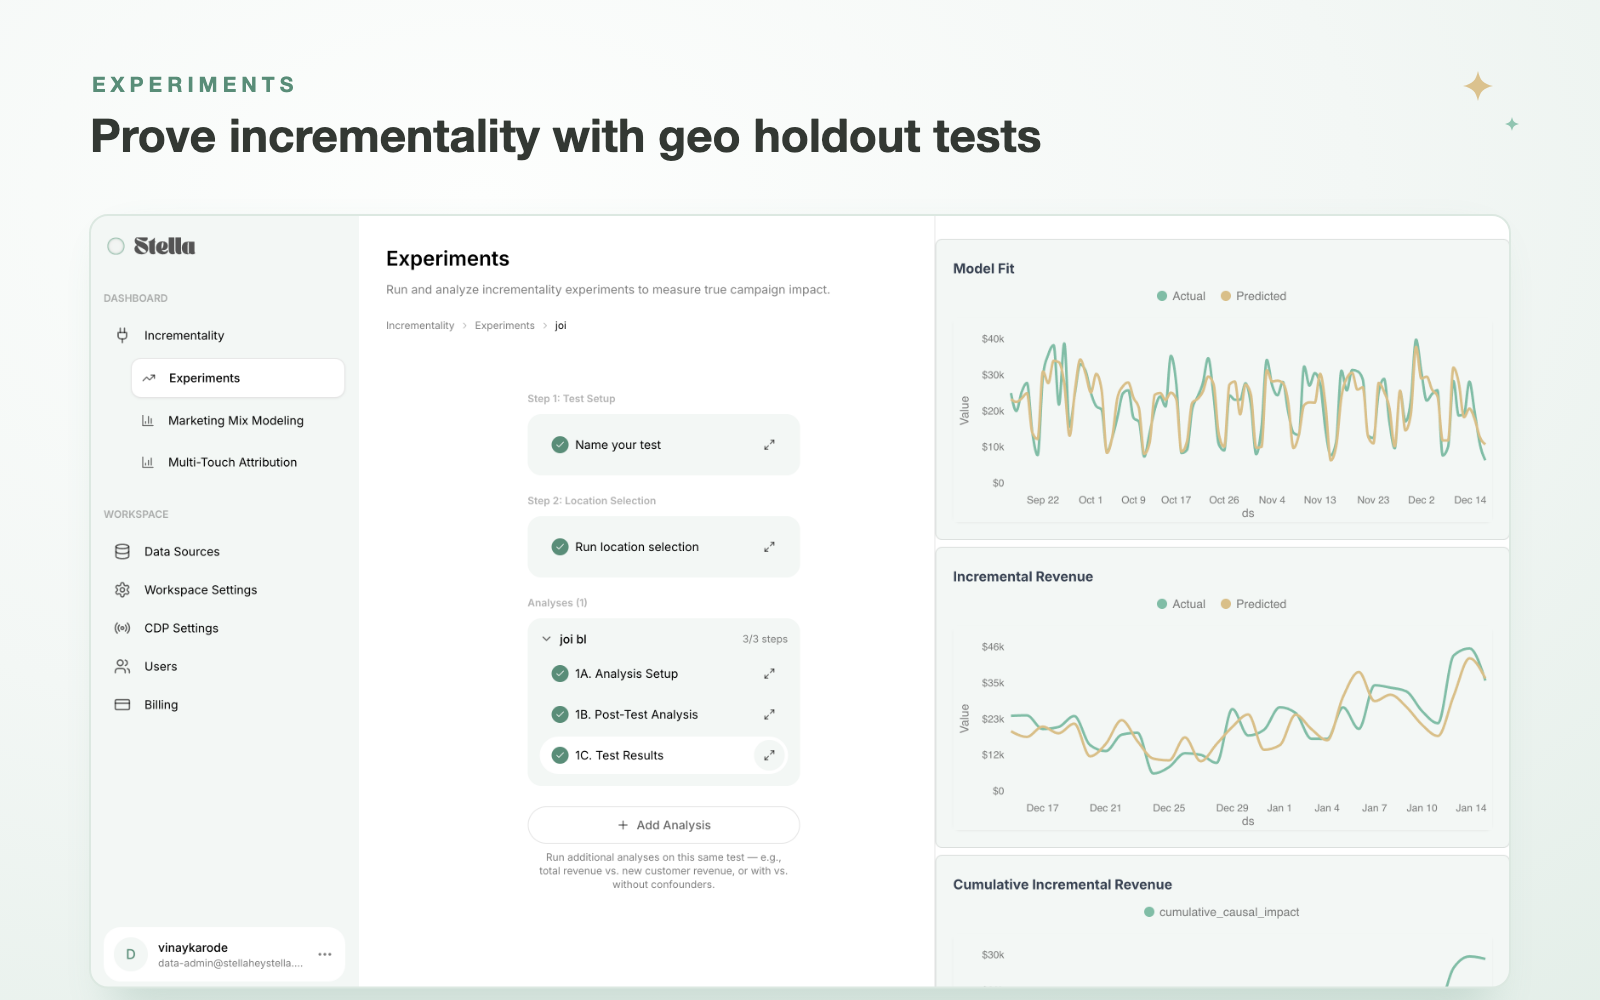Viewport: 1600px width, 1000px height.
Task: Click the Incrementality breadcrumb link
Action: [x=420, y=326]
